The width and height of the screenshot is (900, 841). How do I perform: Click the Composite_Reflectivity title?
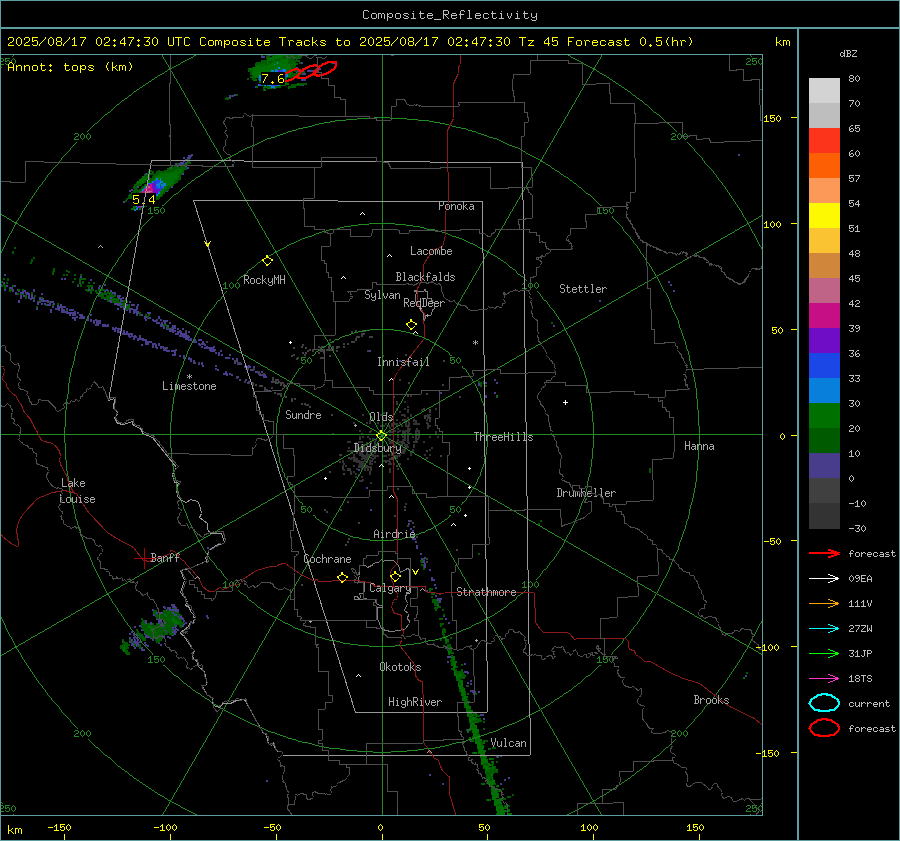click(x=449, y=15)
